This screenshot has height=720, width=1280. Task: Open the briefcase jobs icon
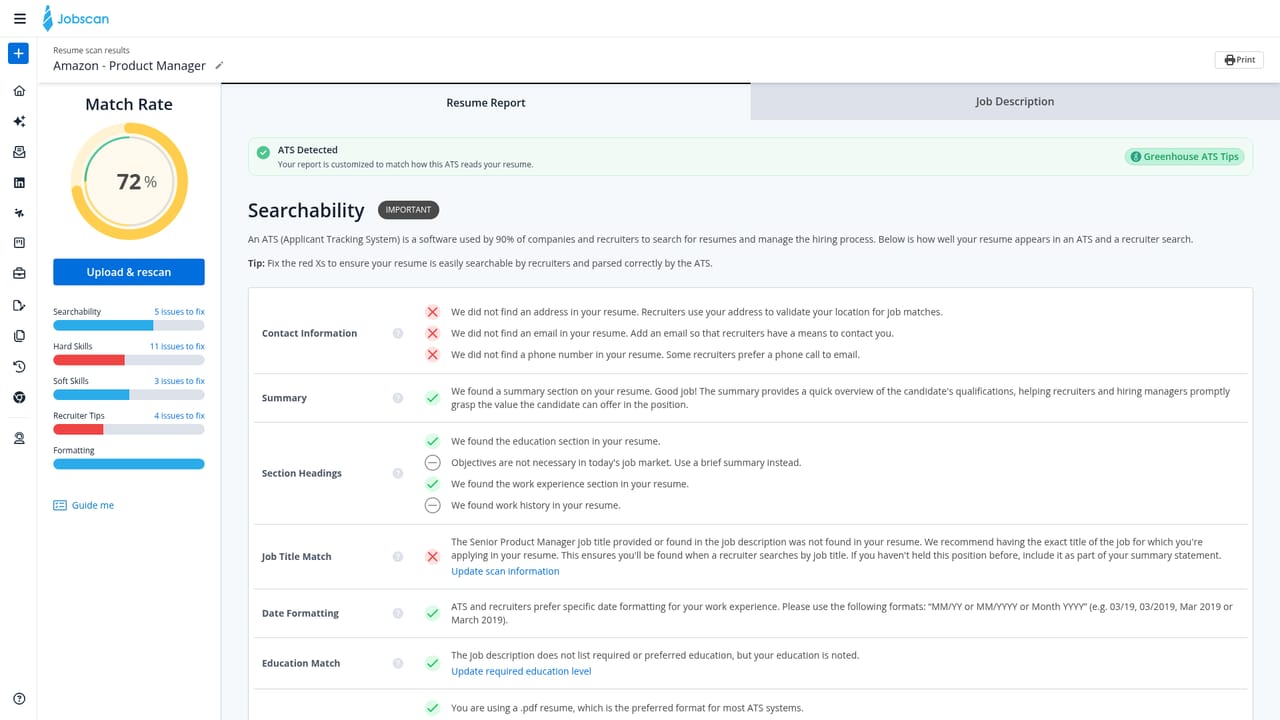(x=19, y=273)
